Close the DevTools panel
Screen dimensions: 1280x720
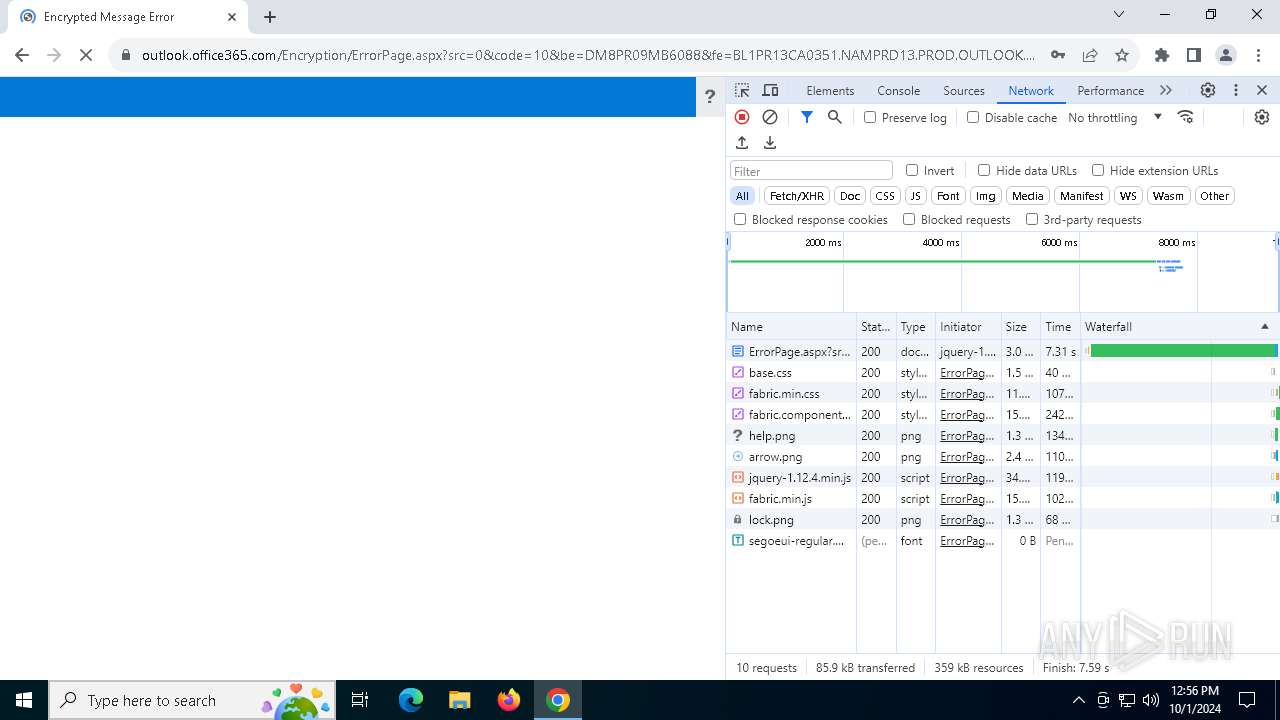[1262, 90]
